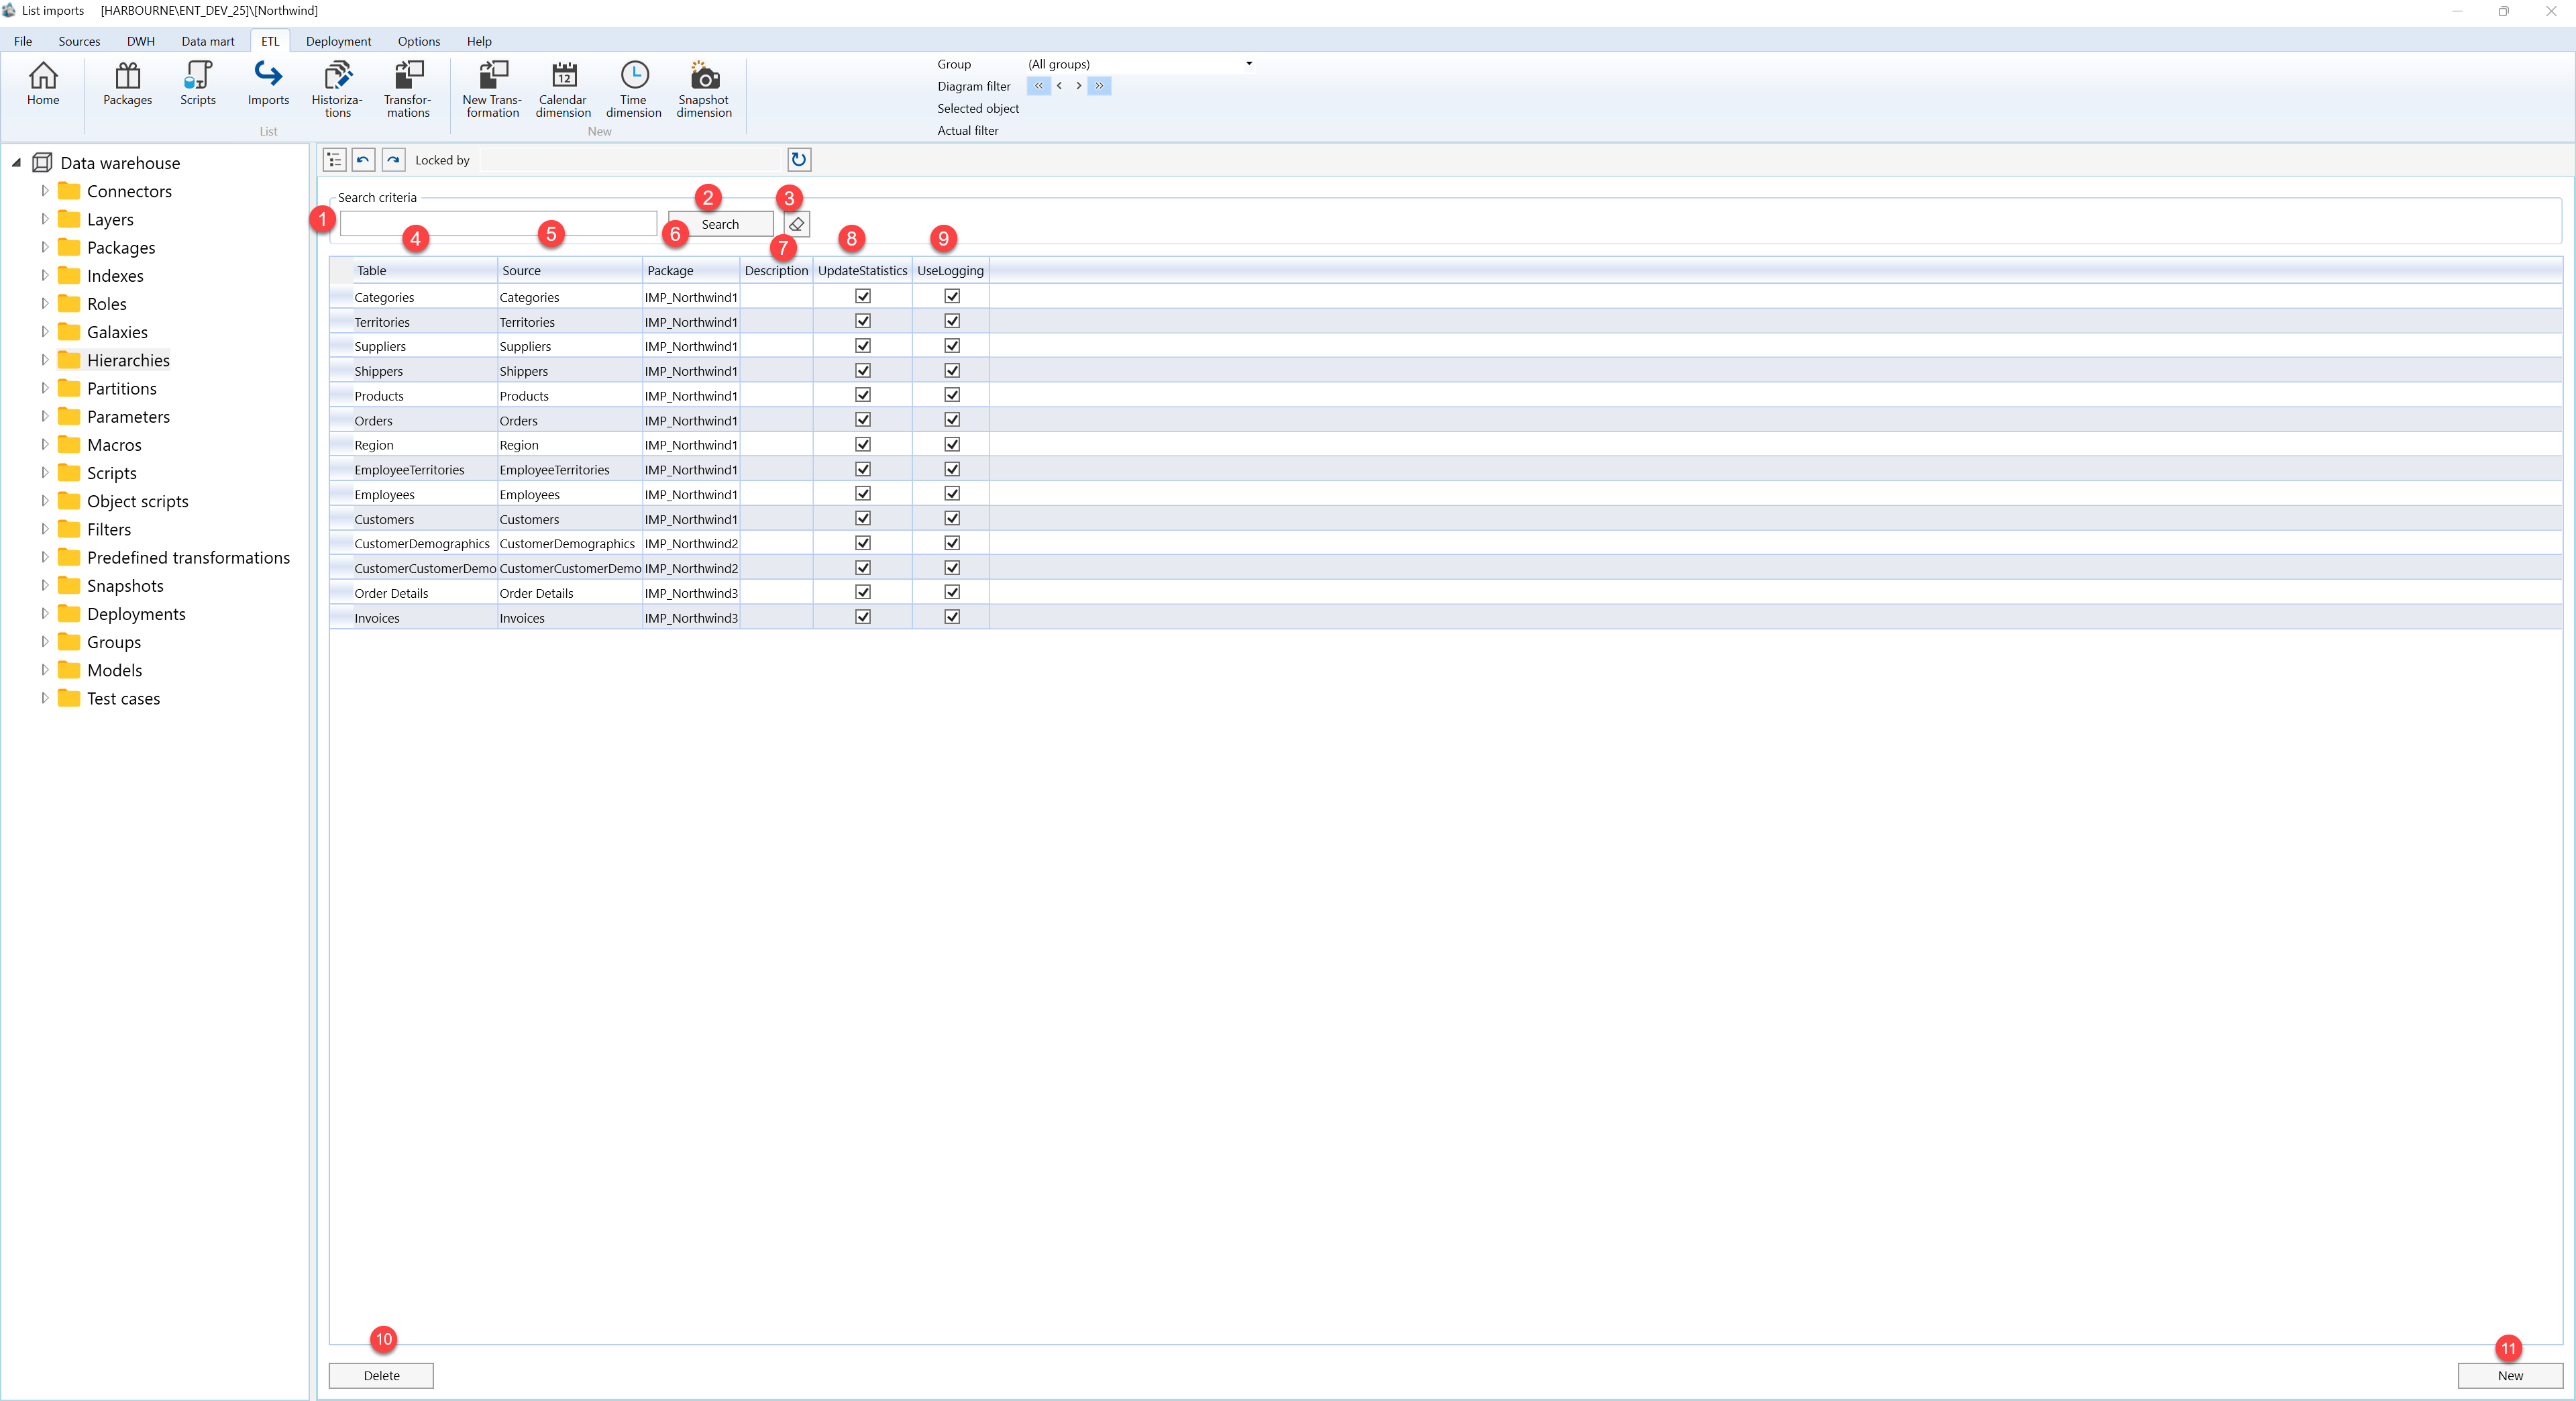The height and width of the screenshot is (1401, 2576).
Task: Toggle UpdateStatistics for Invoices row
Action: [863, 617]
